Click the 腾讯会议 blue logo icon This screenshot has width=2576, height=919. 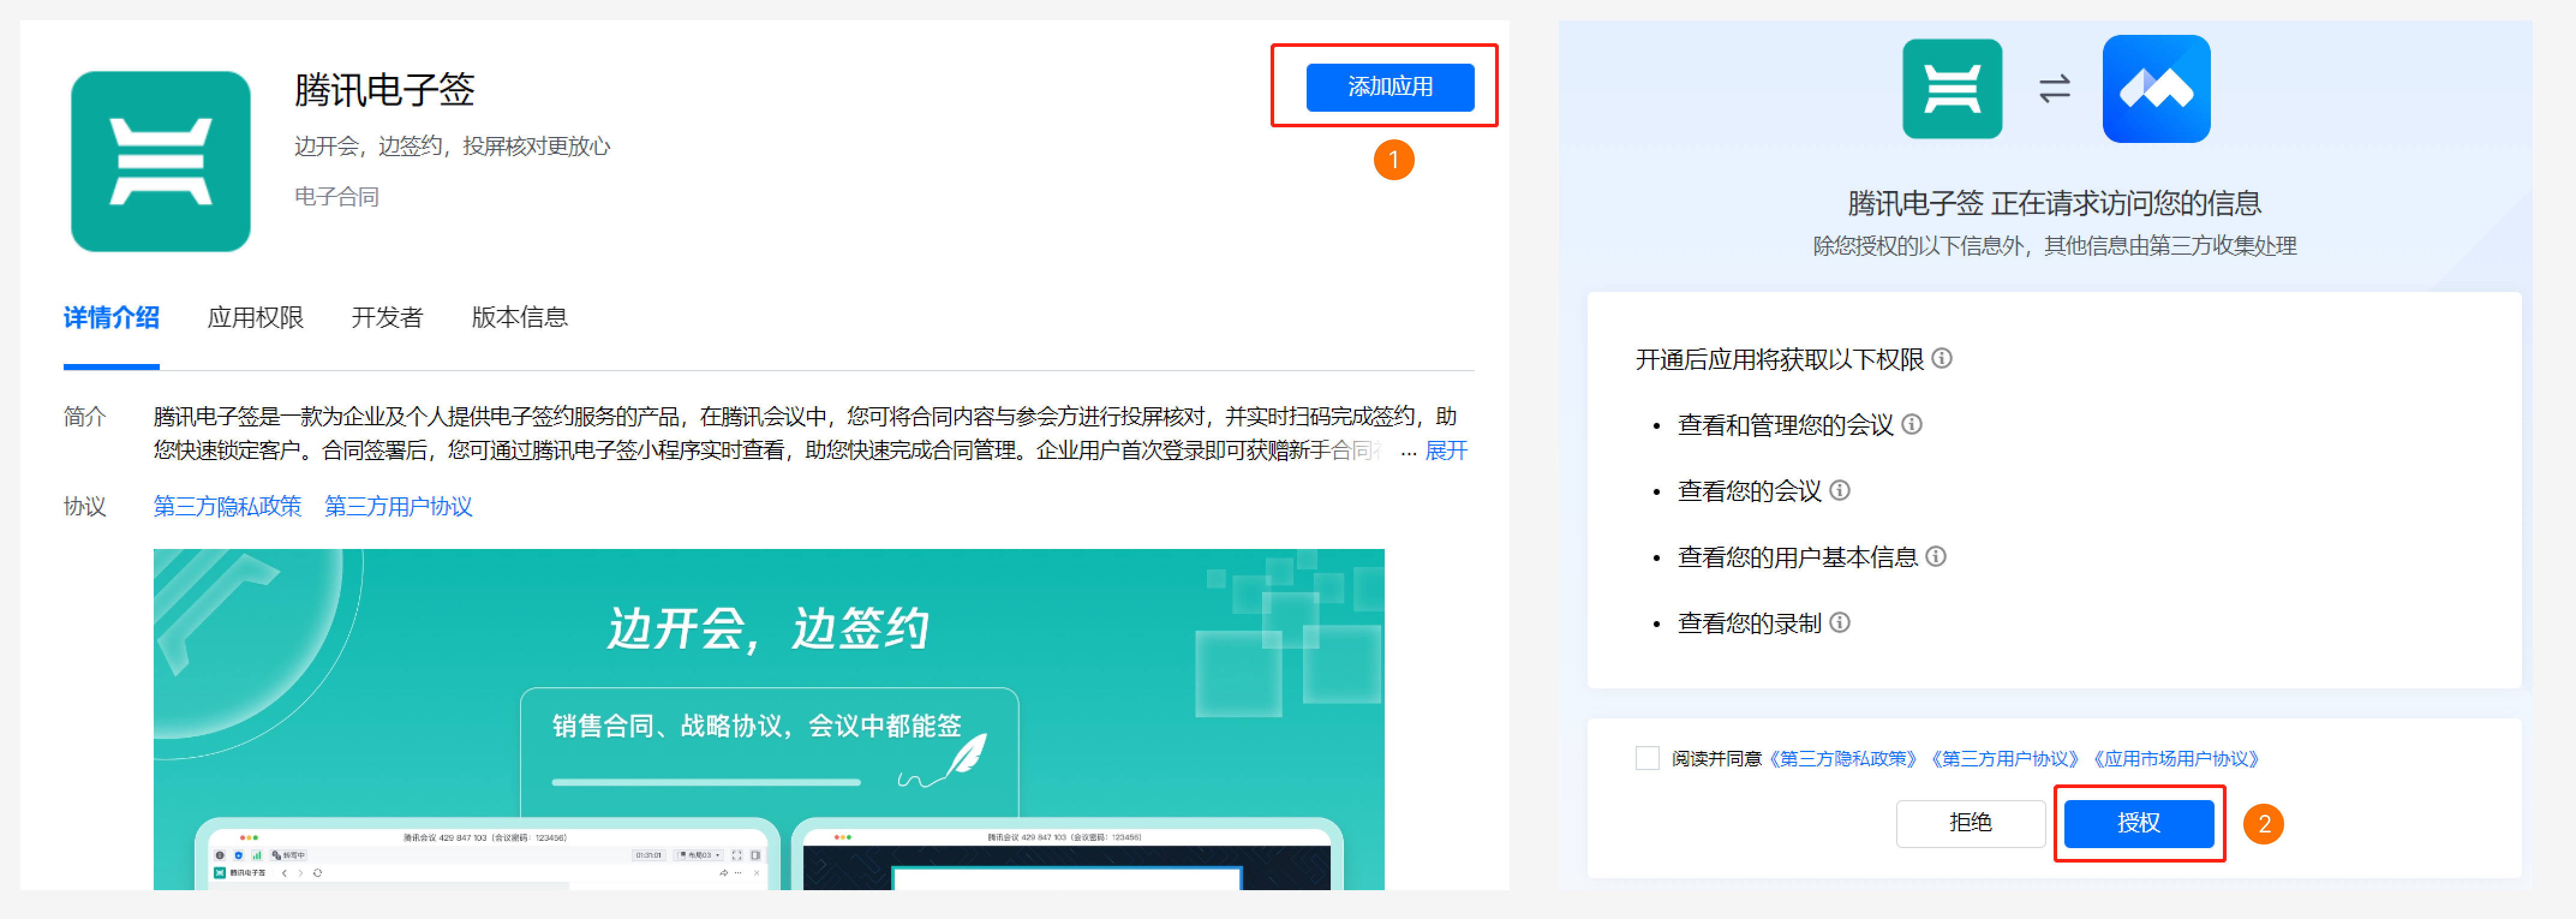coord(2156,89)
